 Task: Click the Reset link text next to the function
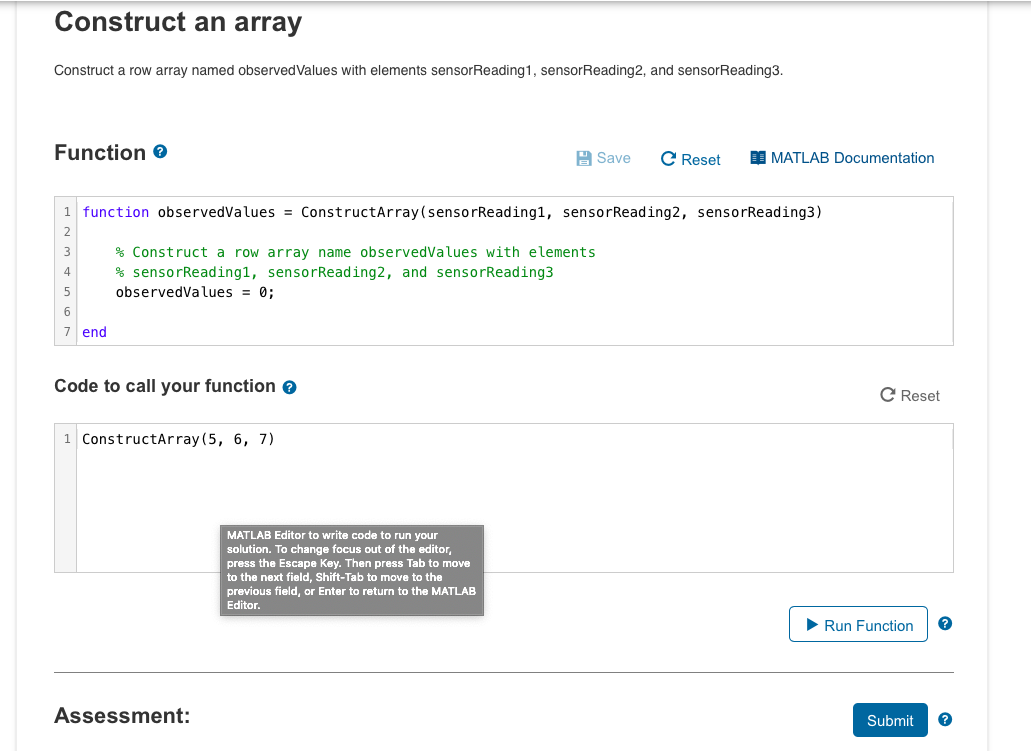click(700, 159)
